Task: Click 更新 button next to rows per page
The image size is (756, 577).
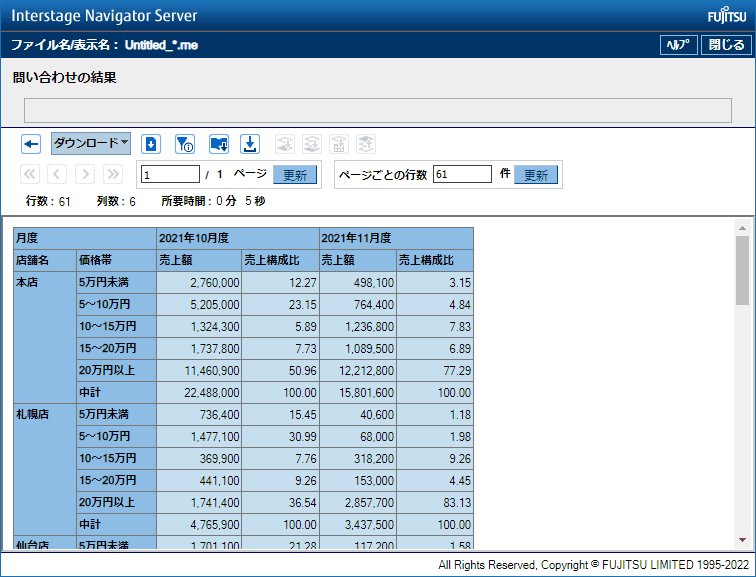Action: (x=536, y=174)
